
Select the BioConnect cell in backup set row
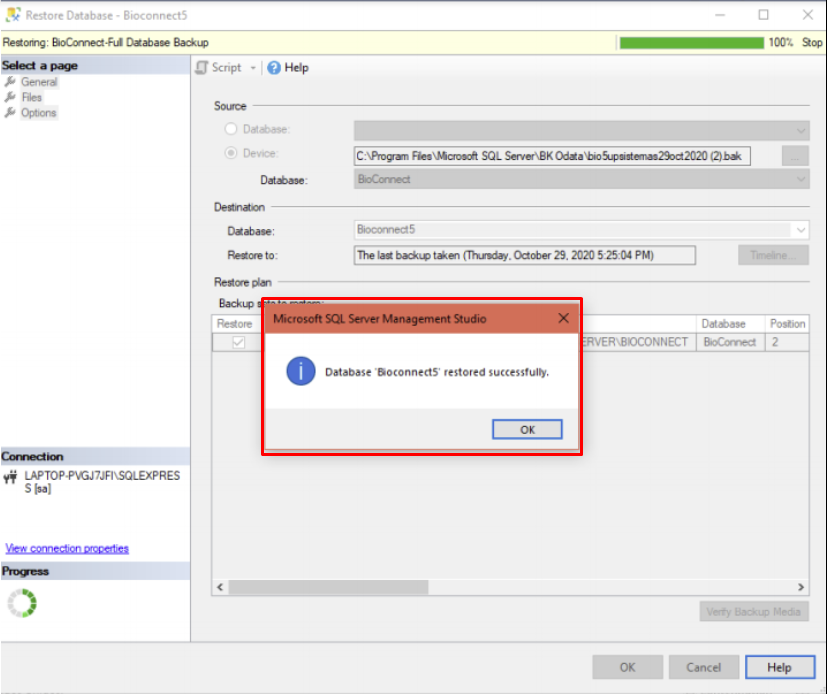pos(730,342)
